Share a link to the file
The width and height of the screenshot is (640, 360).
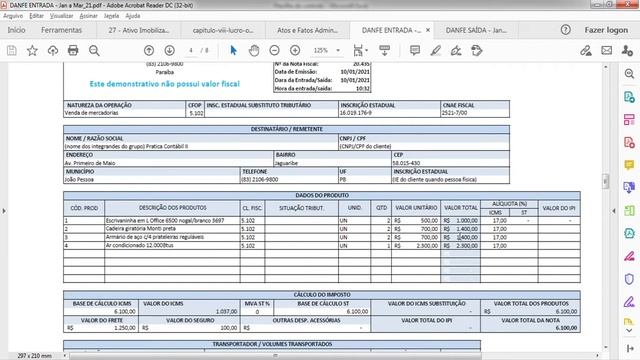(x=586, y=51)
